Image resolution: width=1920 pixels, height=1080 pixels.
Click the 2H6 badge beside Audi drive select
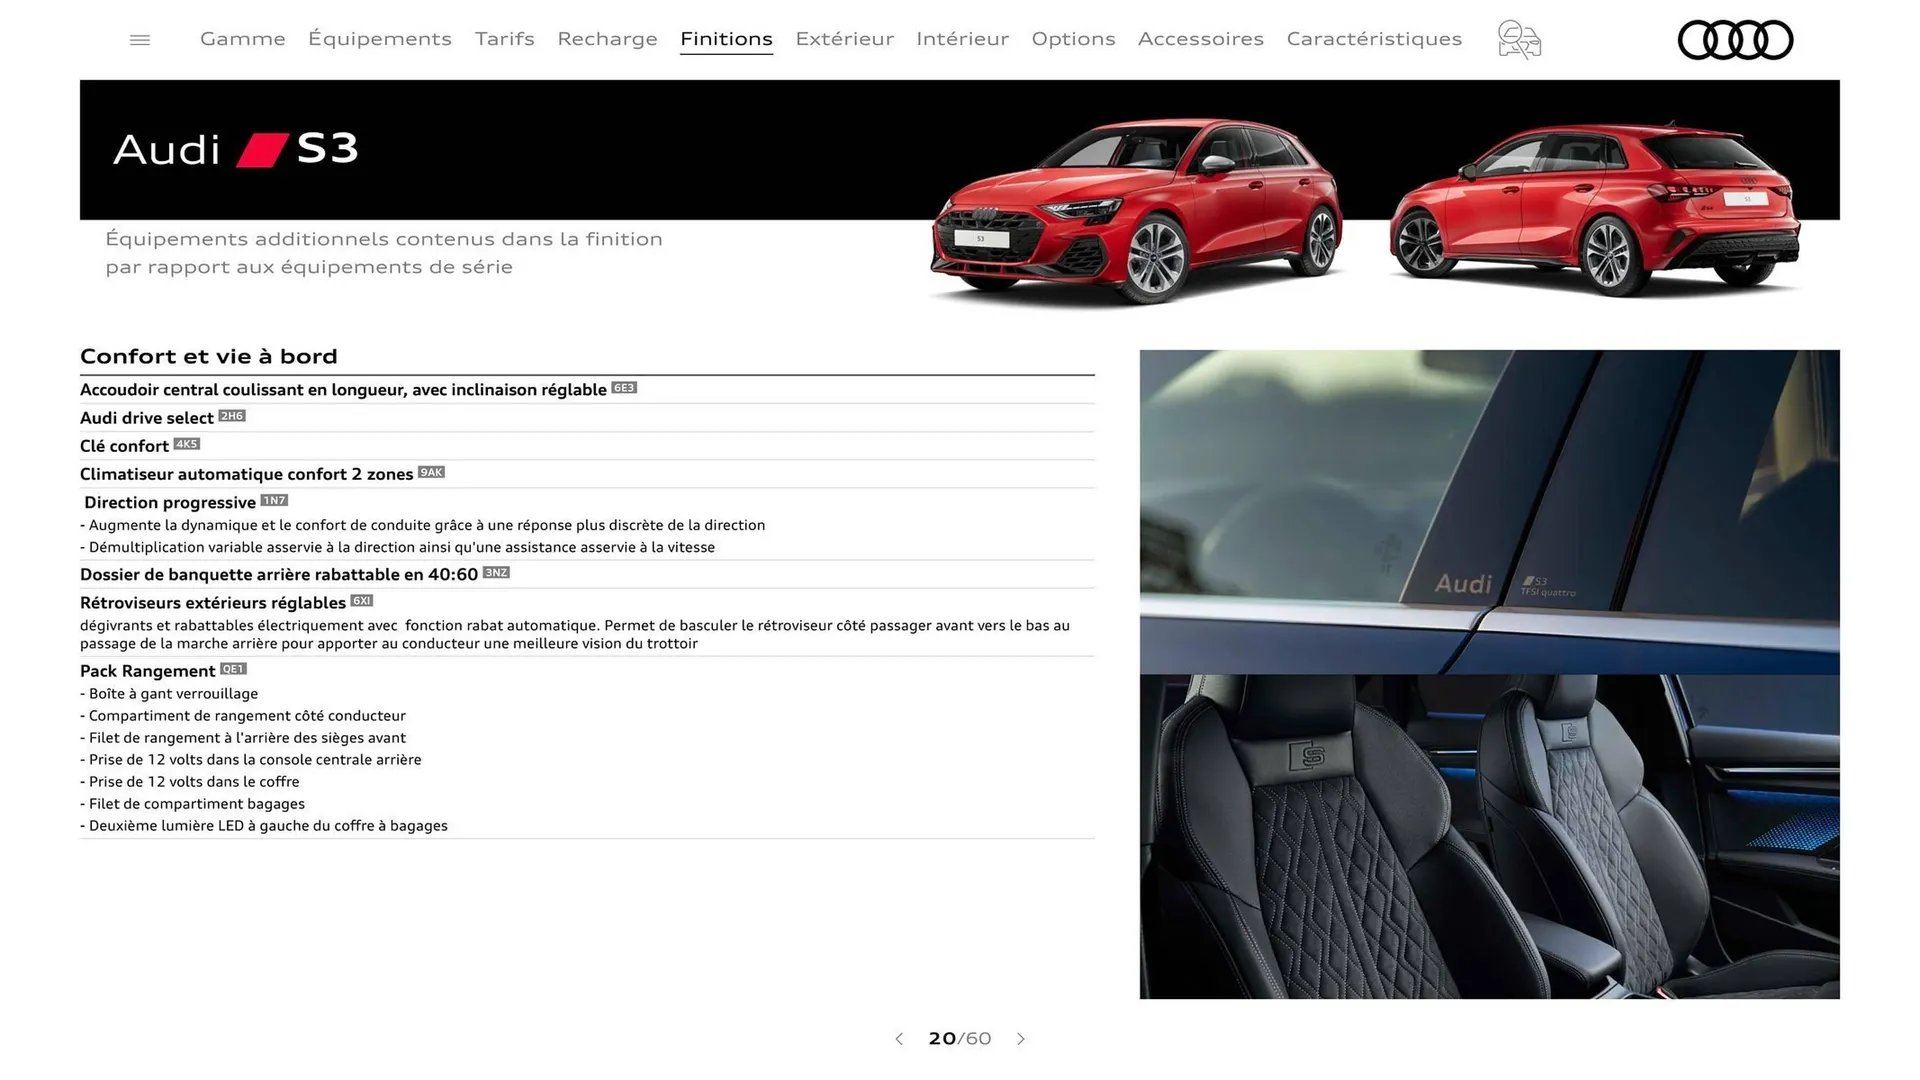[231, 416]
